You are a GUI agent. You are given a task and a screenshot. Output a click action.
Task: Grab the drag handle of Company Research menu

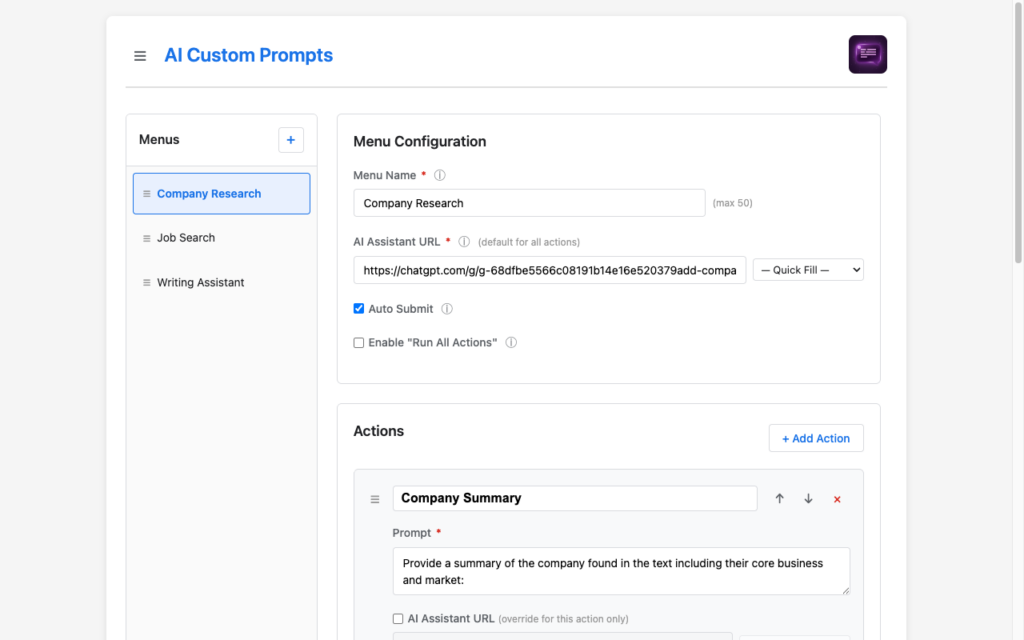pyautogui.click(x=146, y=194)
